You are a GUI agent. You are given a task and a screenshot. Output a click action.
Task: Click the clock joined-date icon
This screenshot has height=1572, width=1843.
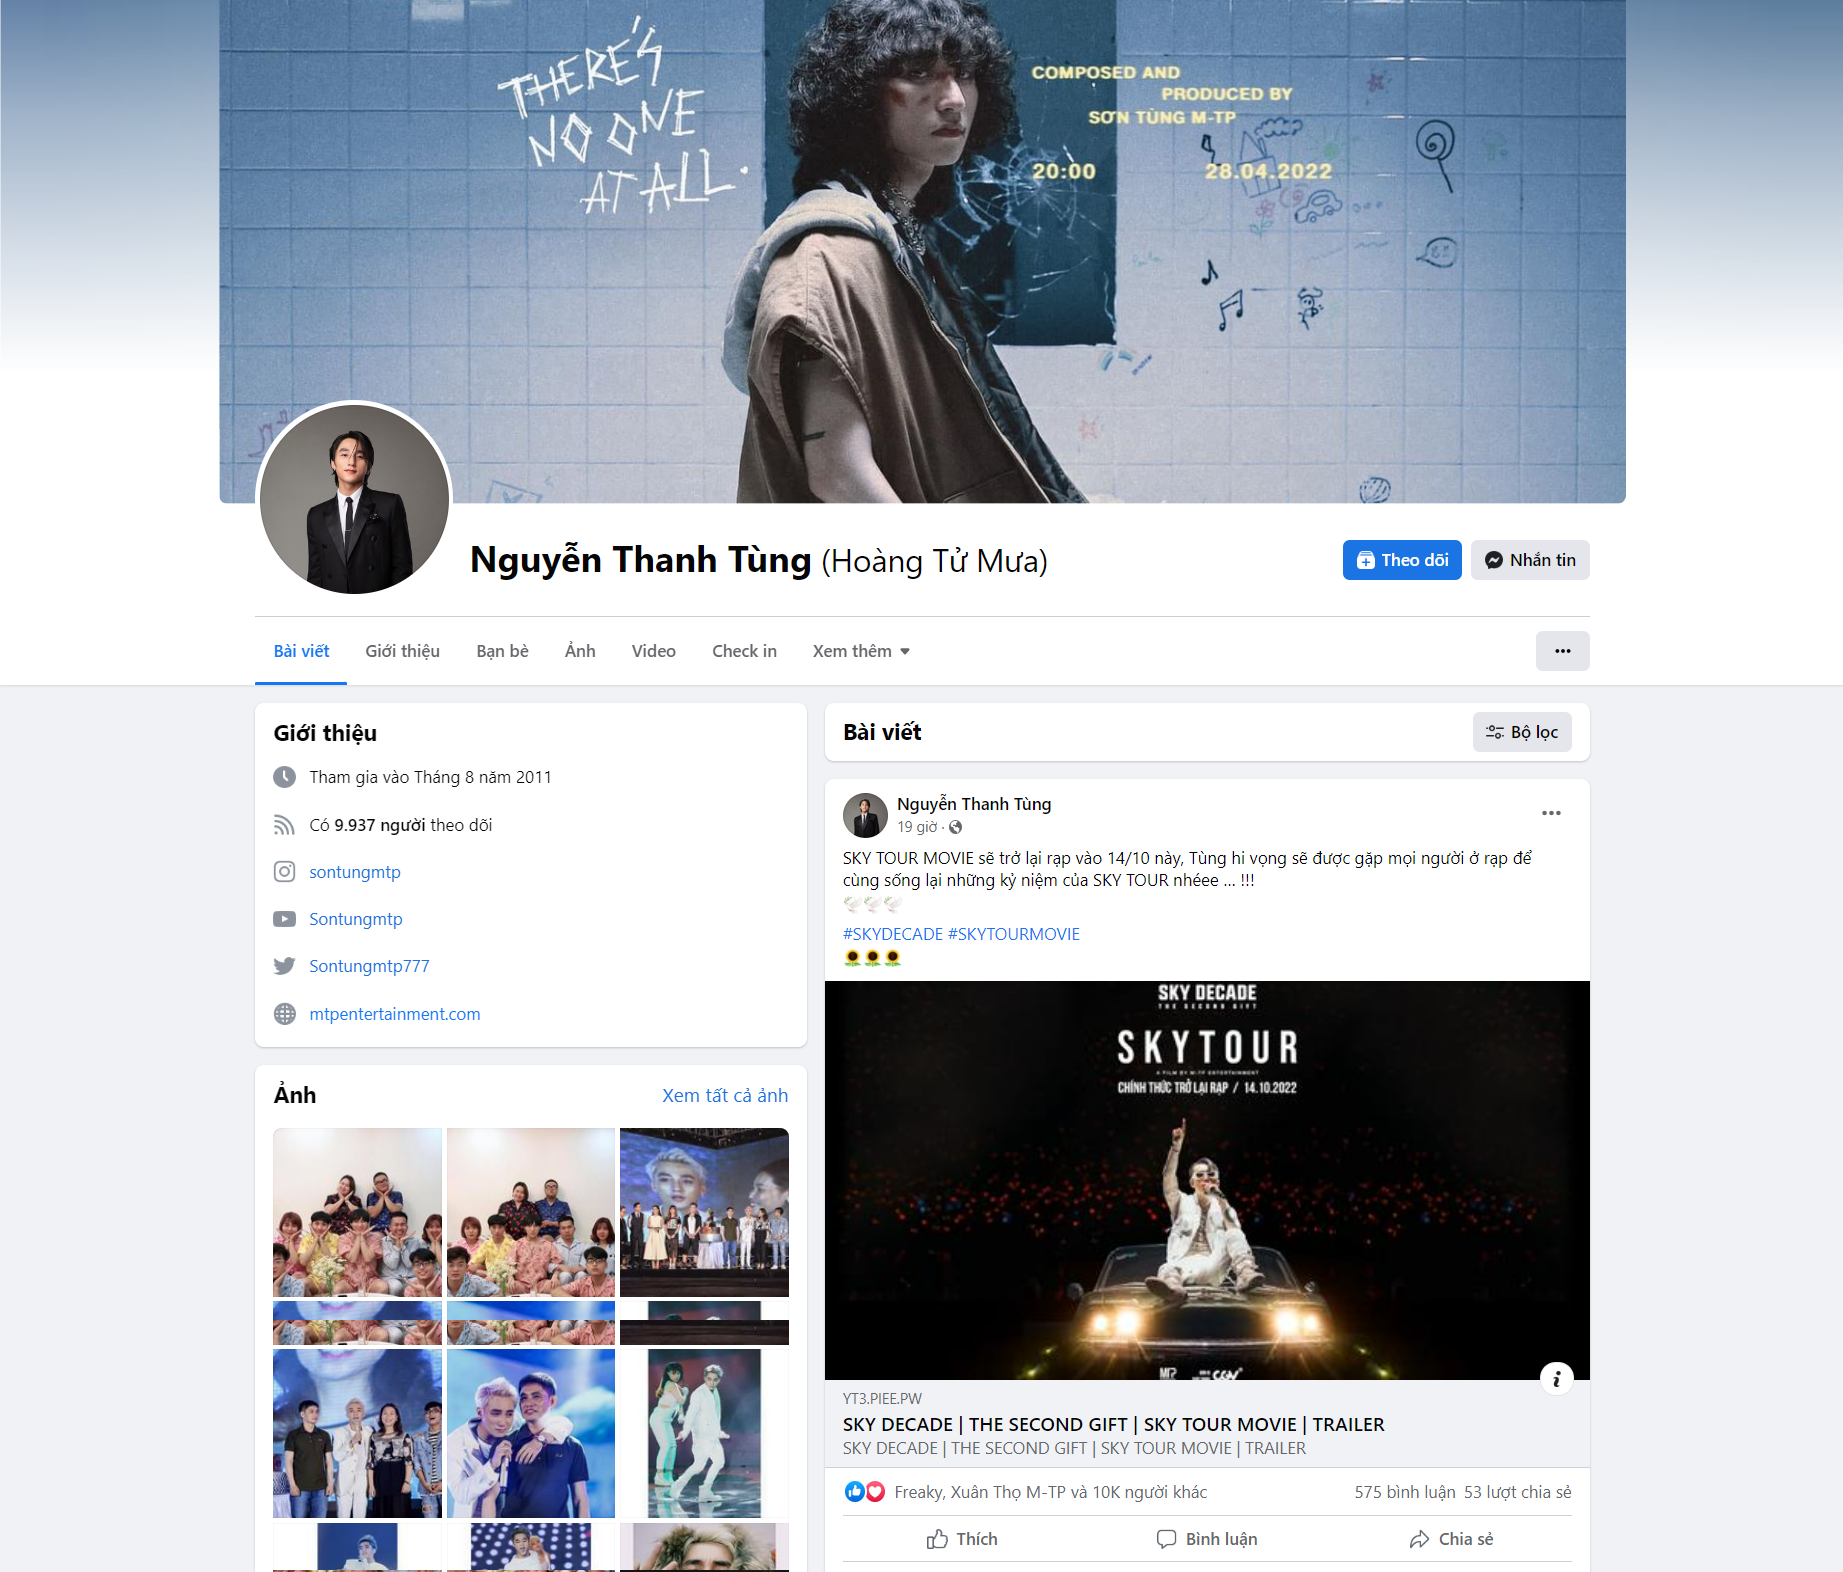(x=285, y=777)
